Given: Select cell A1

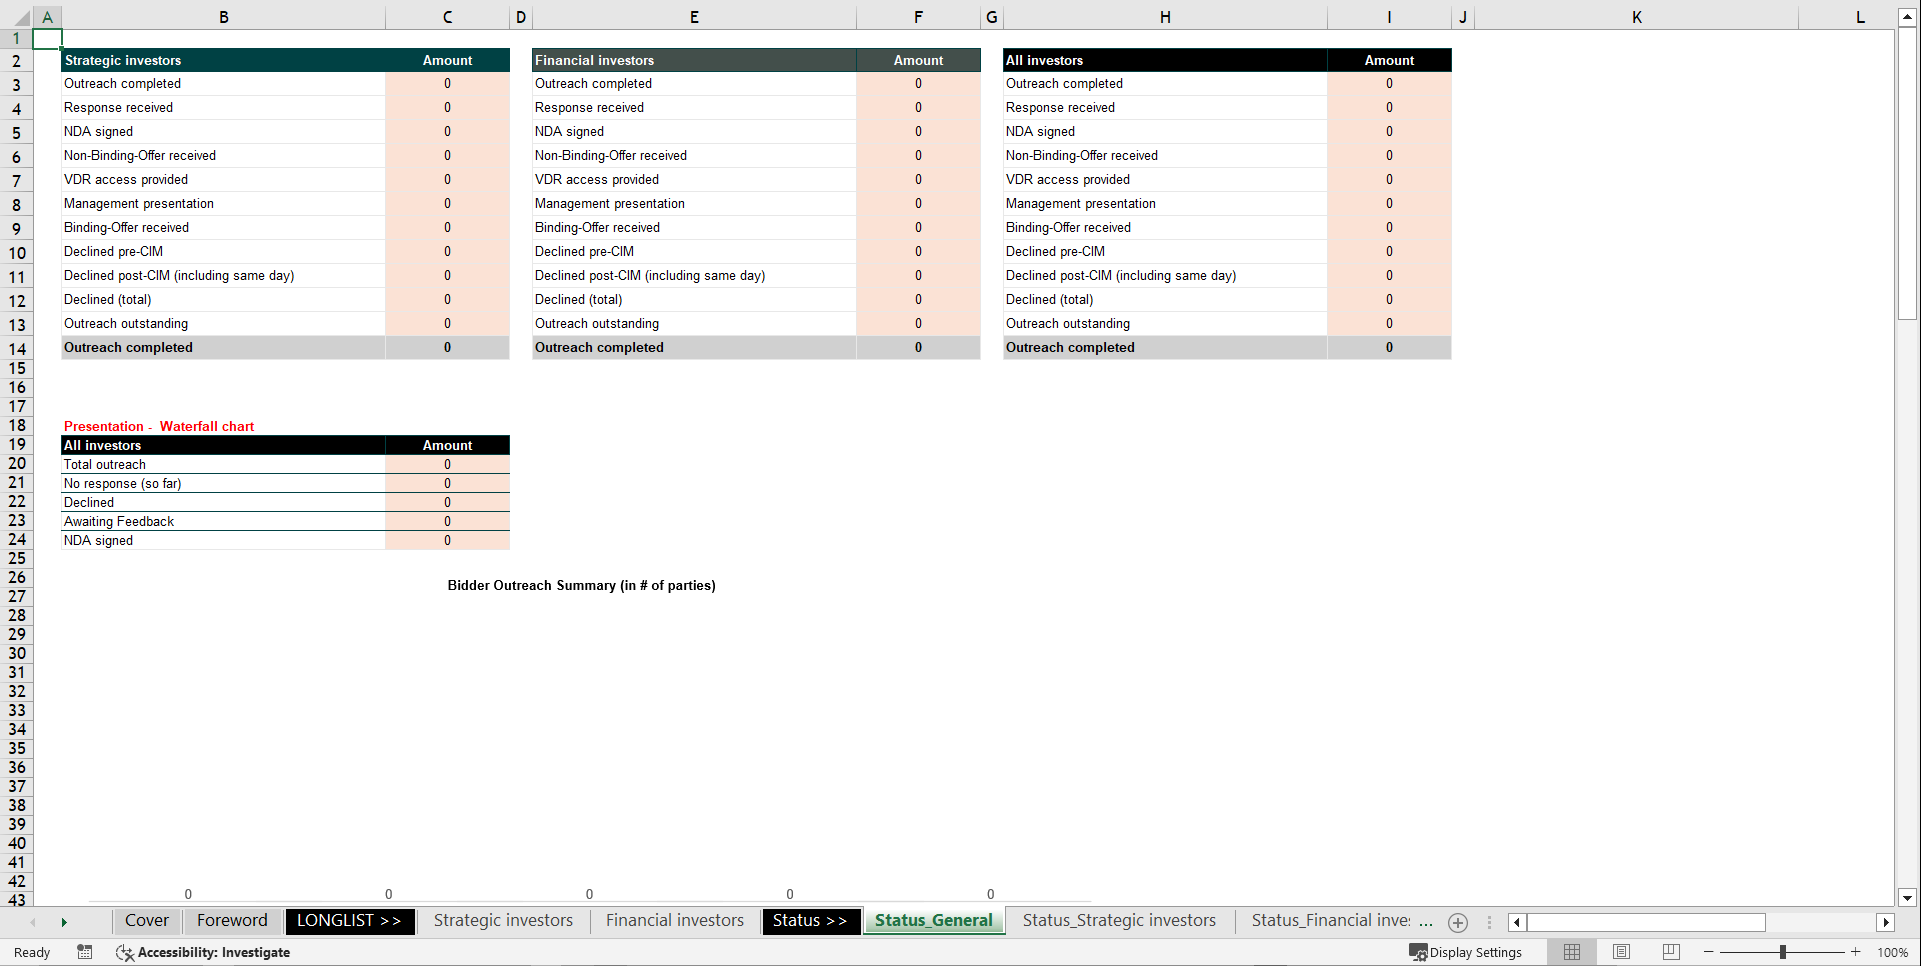Looking at the screenshot, I should tap(47, 39).
